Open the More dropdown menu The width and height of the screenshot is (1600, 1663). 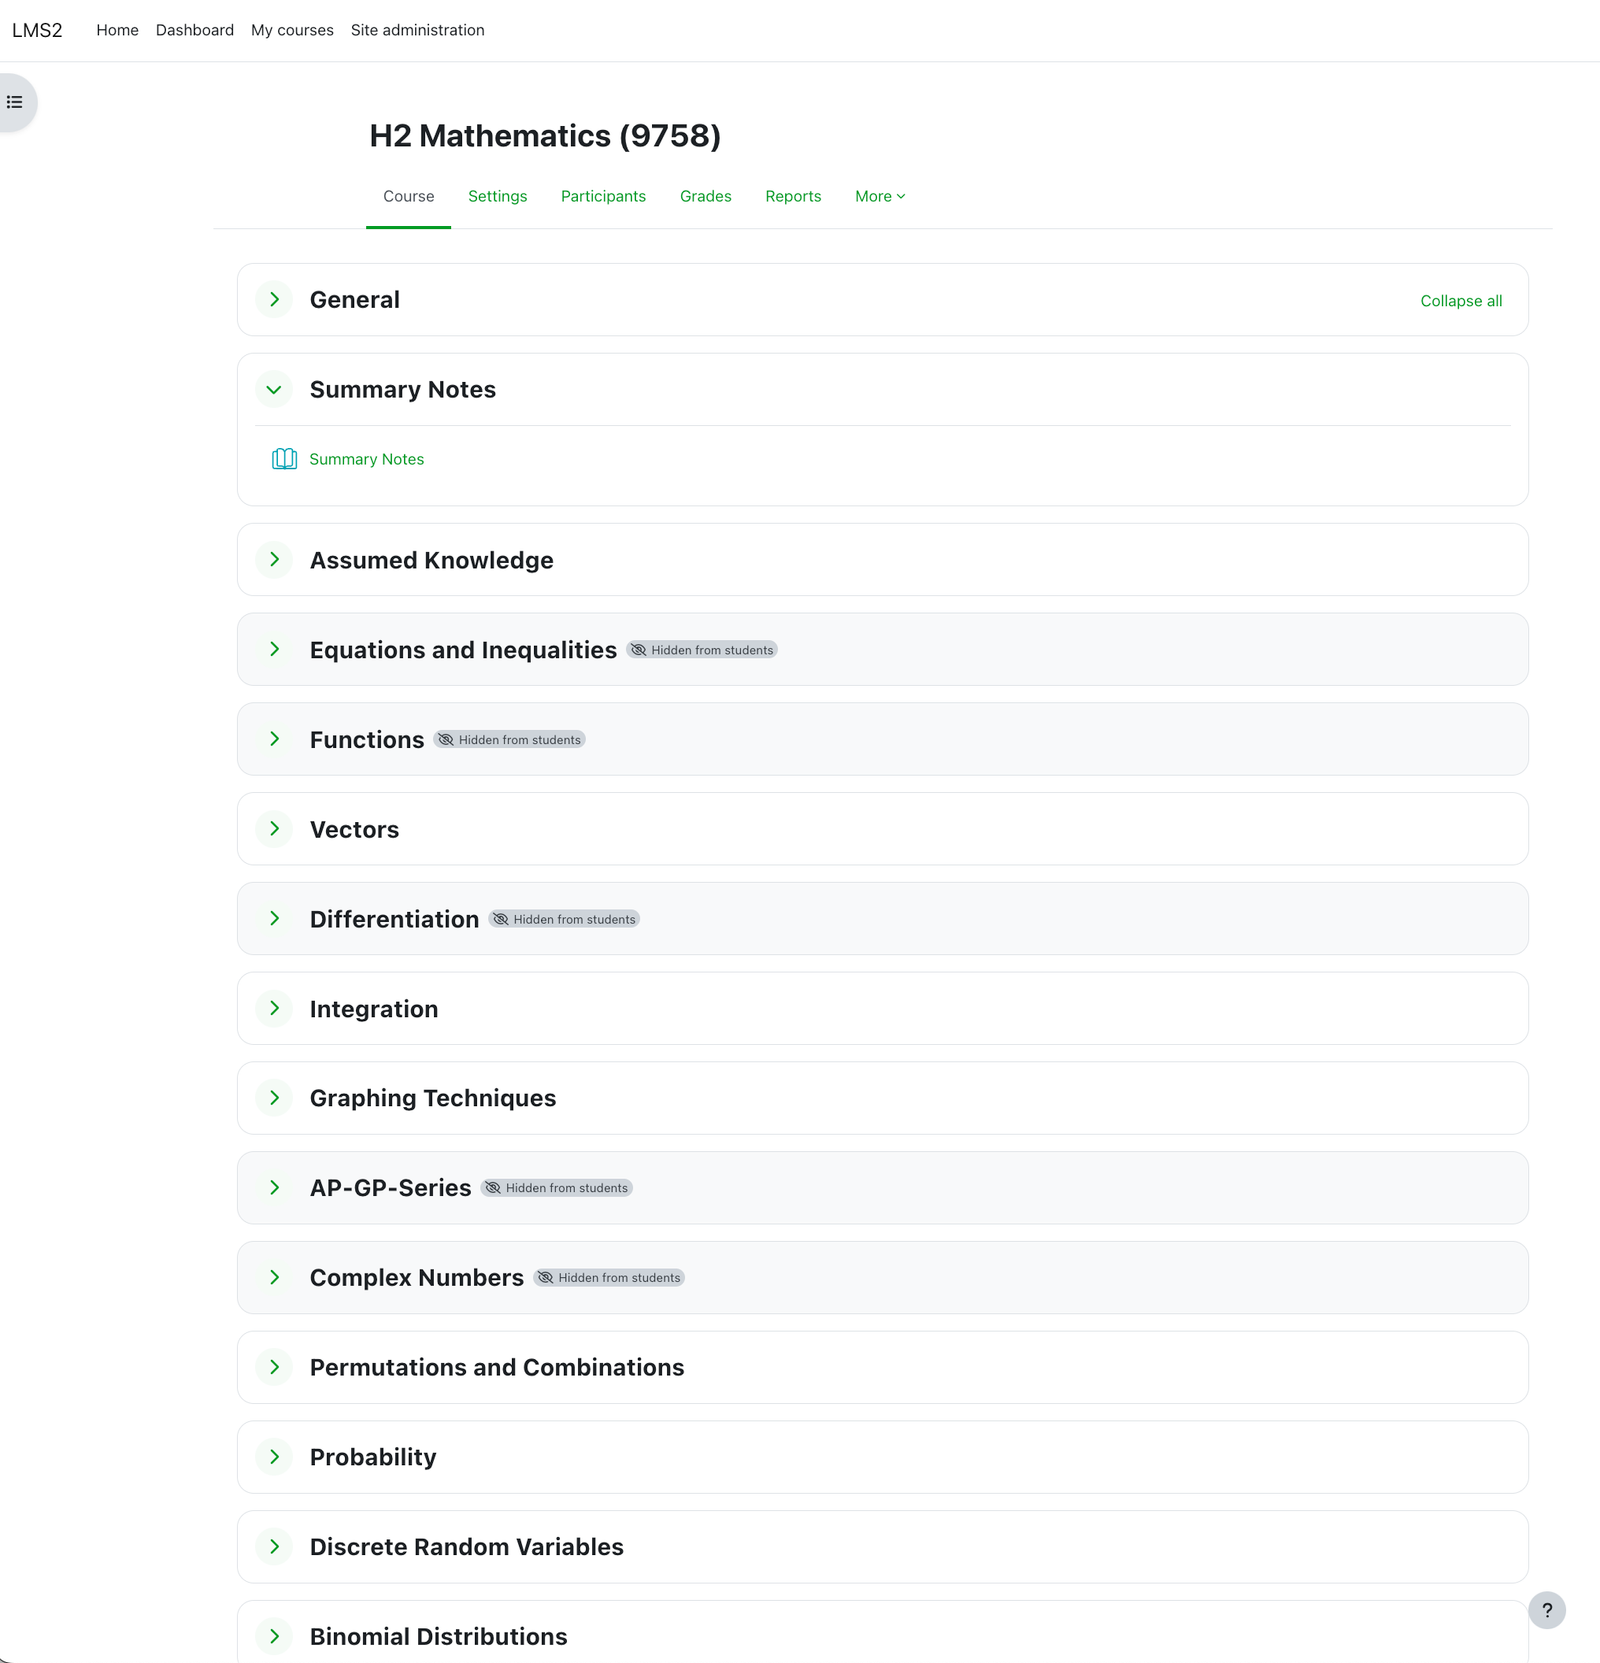coord(879,197)
